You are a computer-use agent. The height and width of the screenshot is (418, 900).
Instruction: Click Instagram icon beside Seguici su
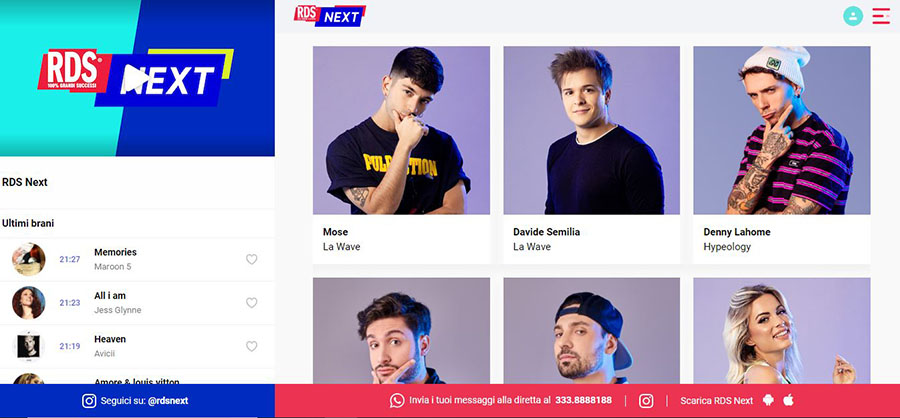pyautogui.click(x=89, y=401)
